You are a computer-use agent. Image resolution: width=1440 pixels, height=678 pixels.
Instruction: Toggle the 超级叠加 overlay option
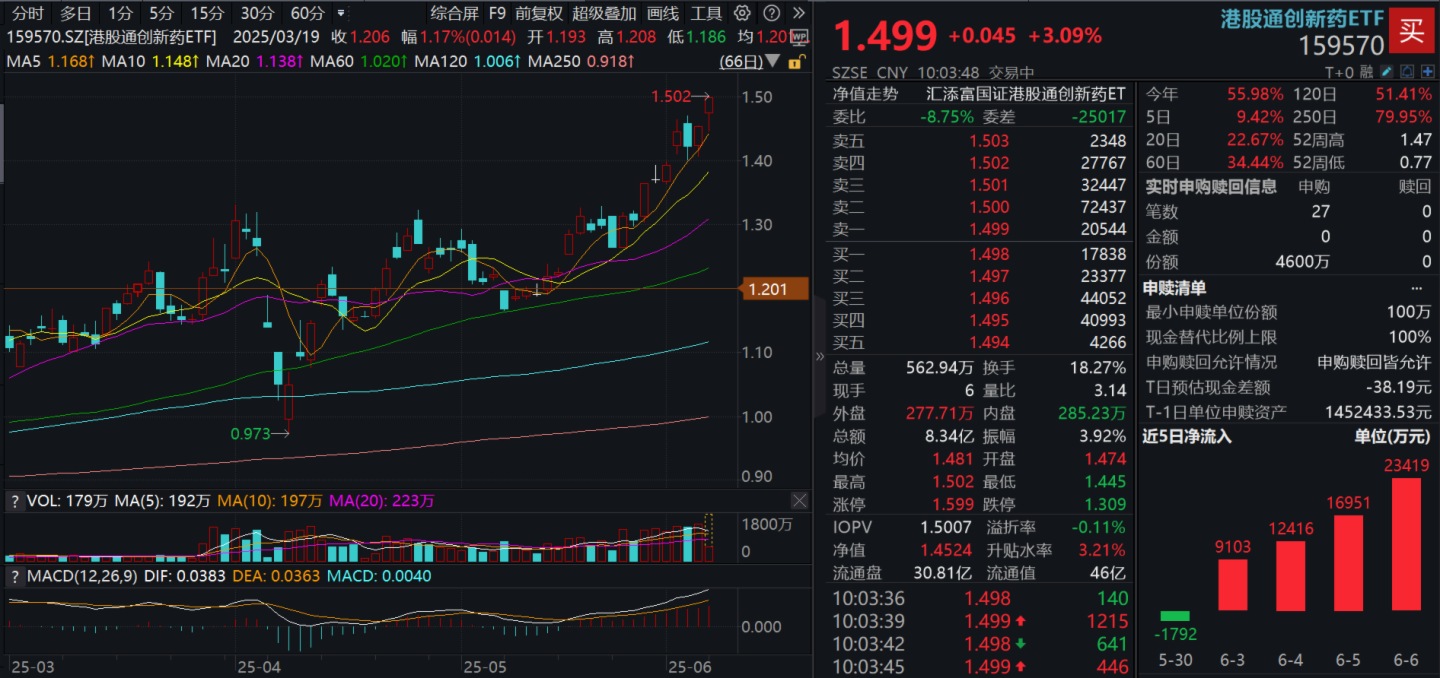point(604,13)
